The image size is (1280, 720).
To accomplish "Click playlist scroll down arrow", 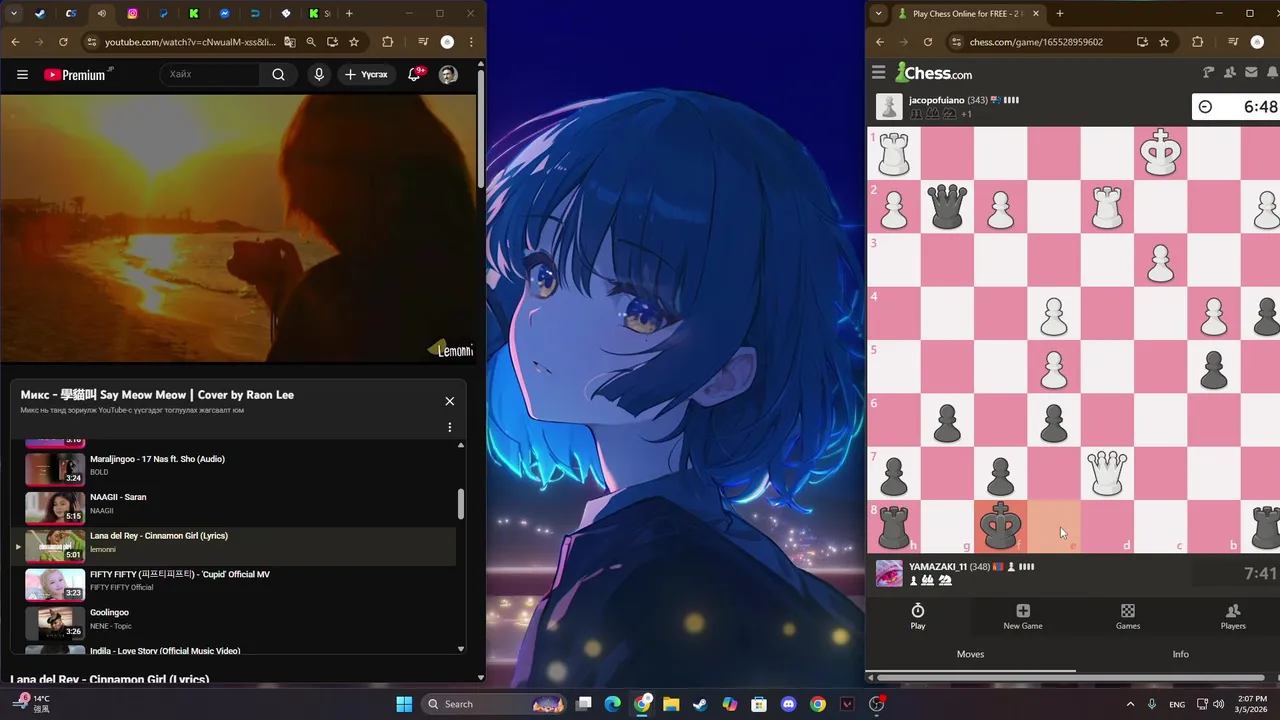I will click(x=461, y=649).
